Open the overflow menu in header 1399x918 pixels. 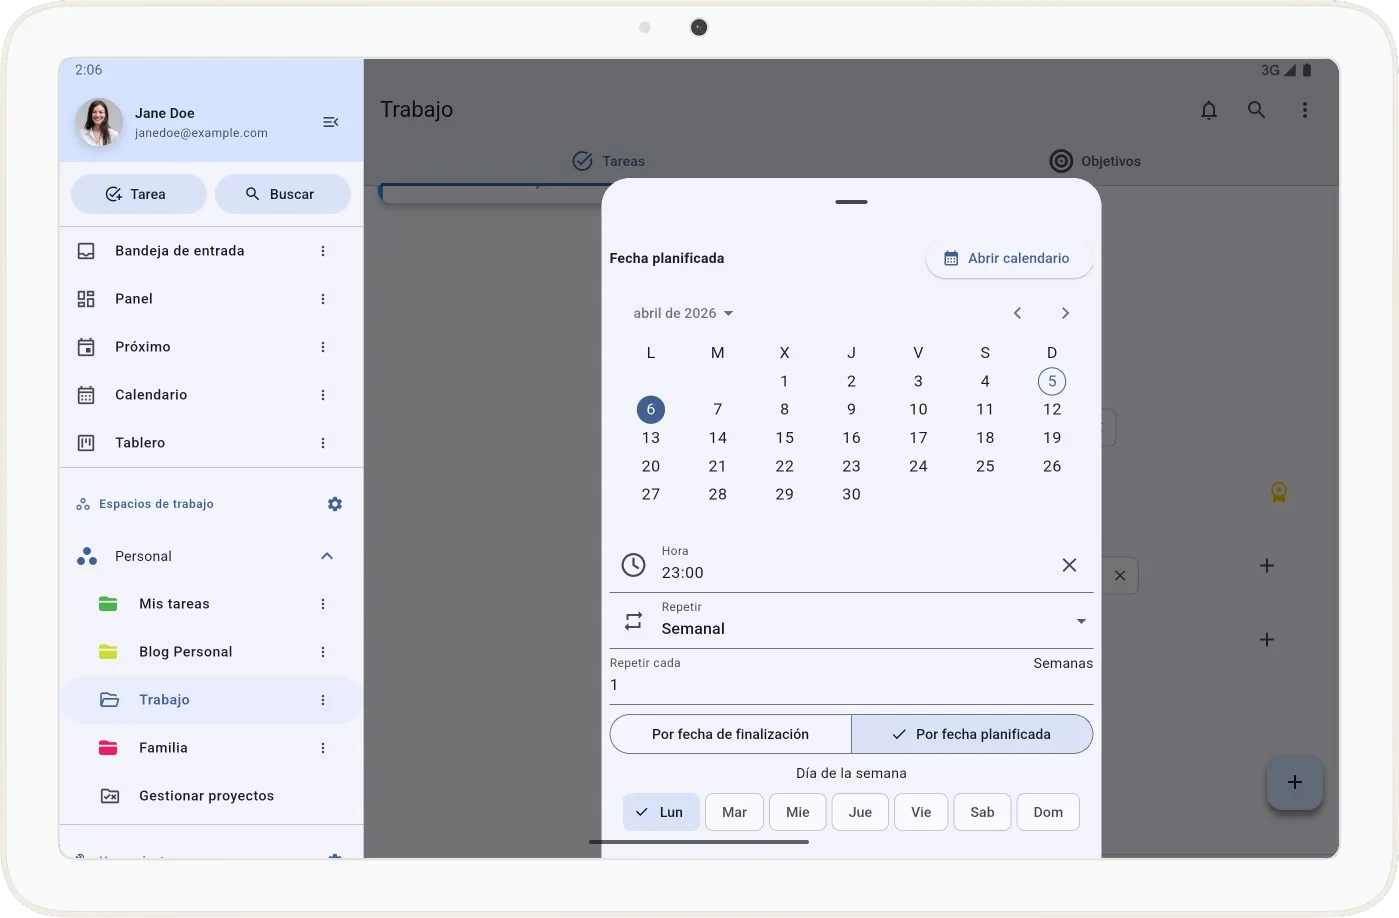[x=1305, y=110]
